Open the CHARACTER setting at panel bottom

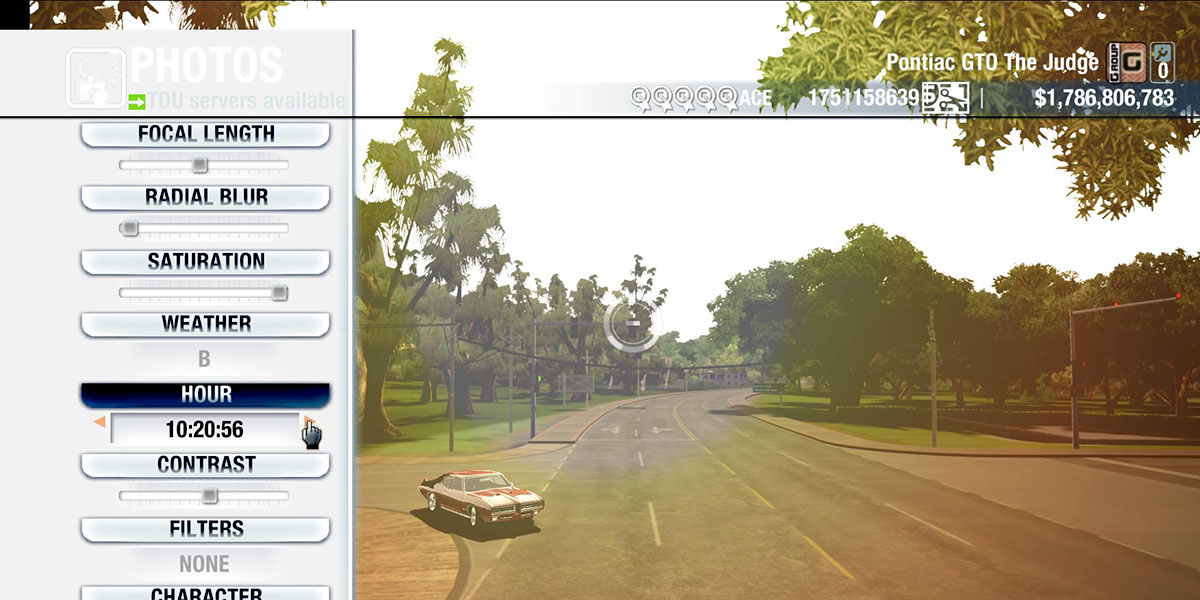tap(205, 593)
